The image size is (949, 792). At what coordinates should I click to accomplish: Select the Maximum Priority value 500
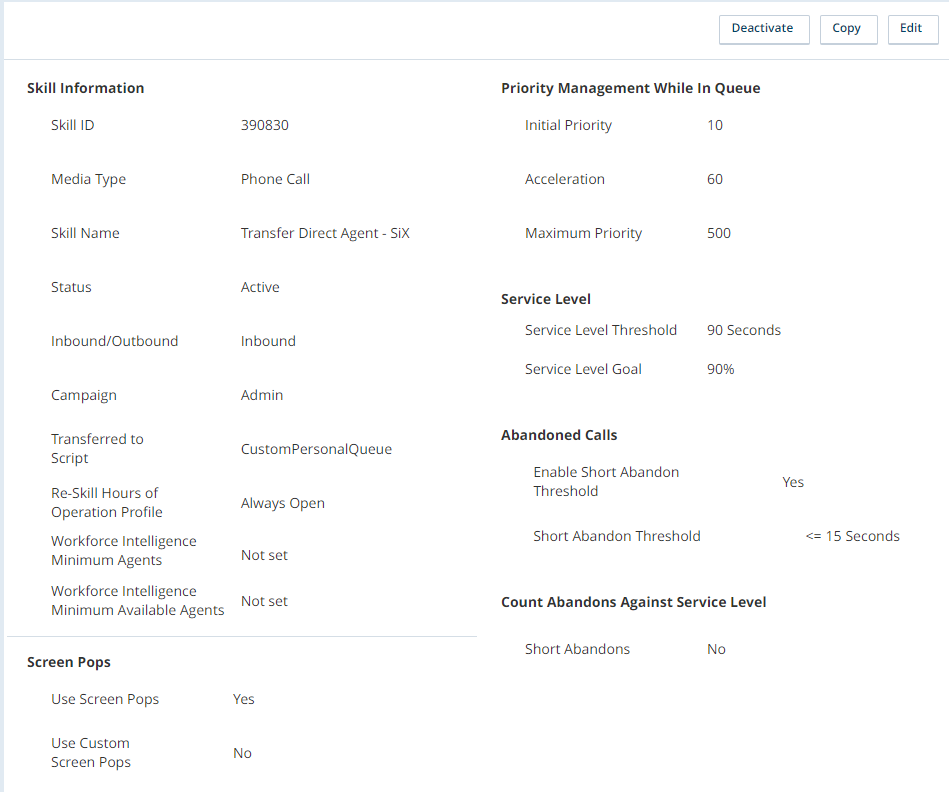pos(718,233)
